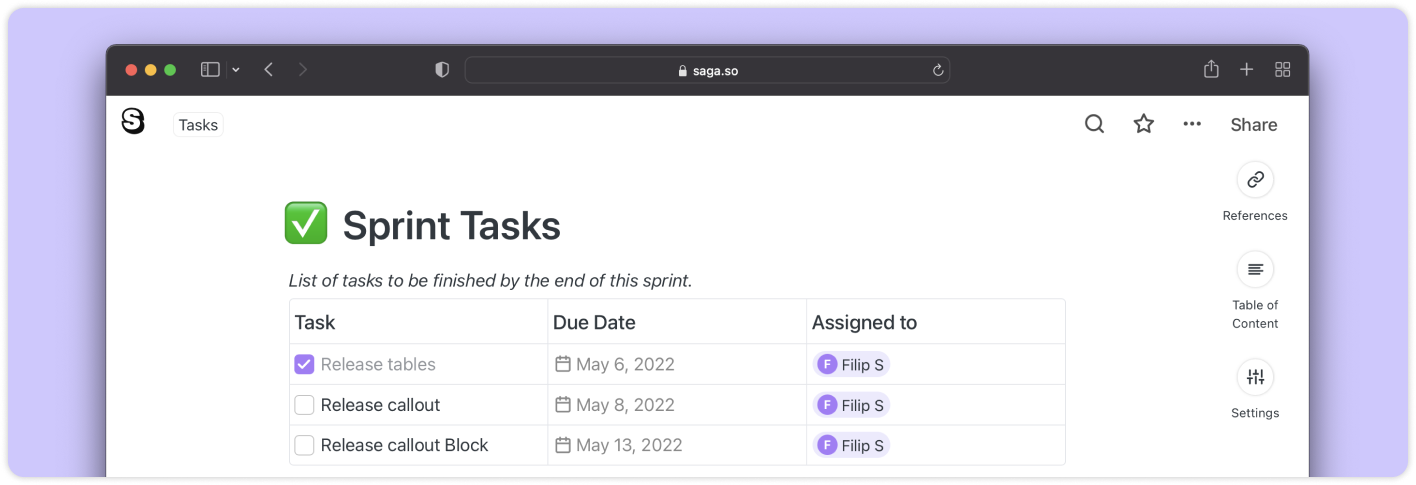Show browser tab overview grid icon

1282,70
